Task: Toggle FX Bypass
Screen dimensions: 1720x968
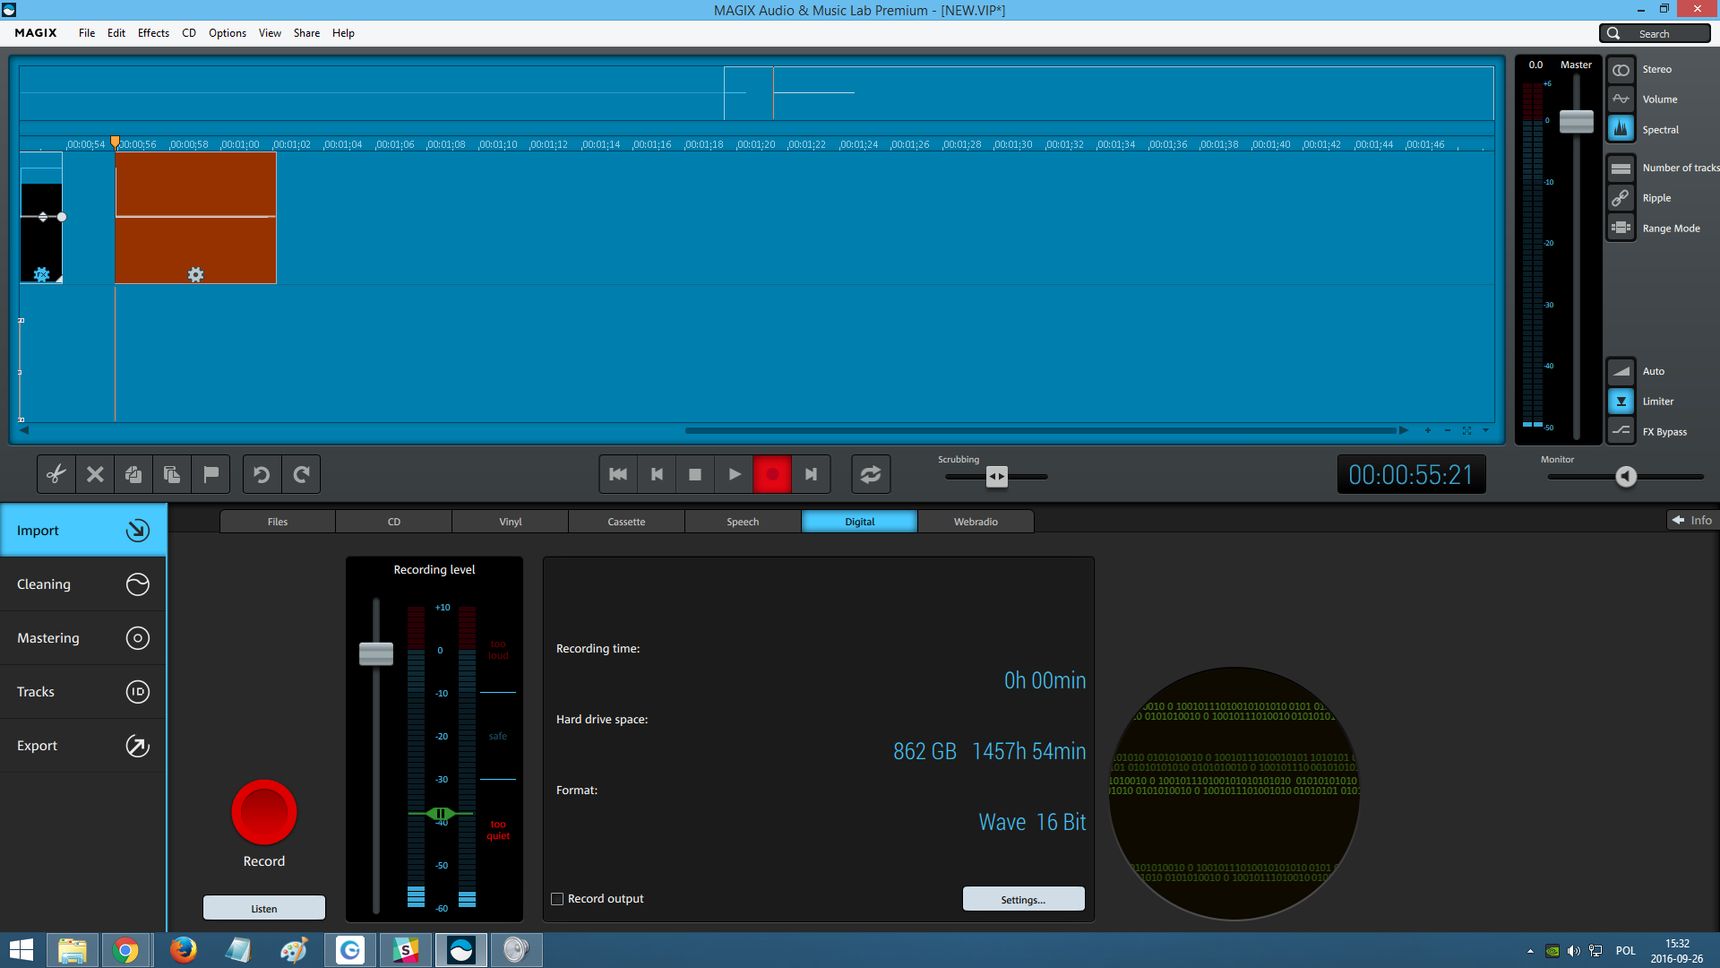Action: 1621,431
